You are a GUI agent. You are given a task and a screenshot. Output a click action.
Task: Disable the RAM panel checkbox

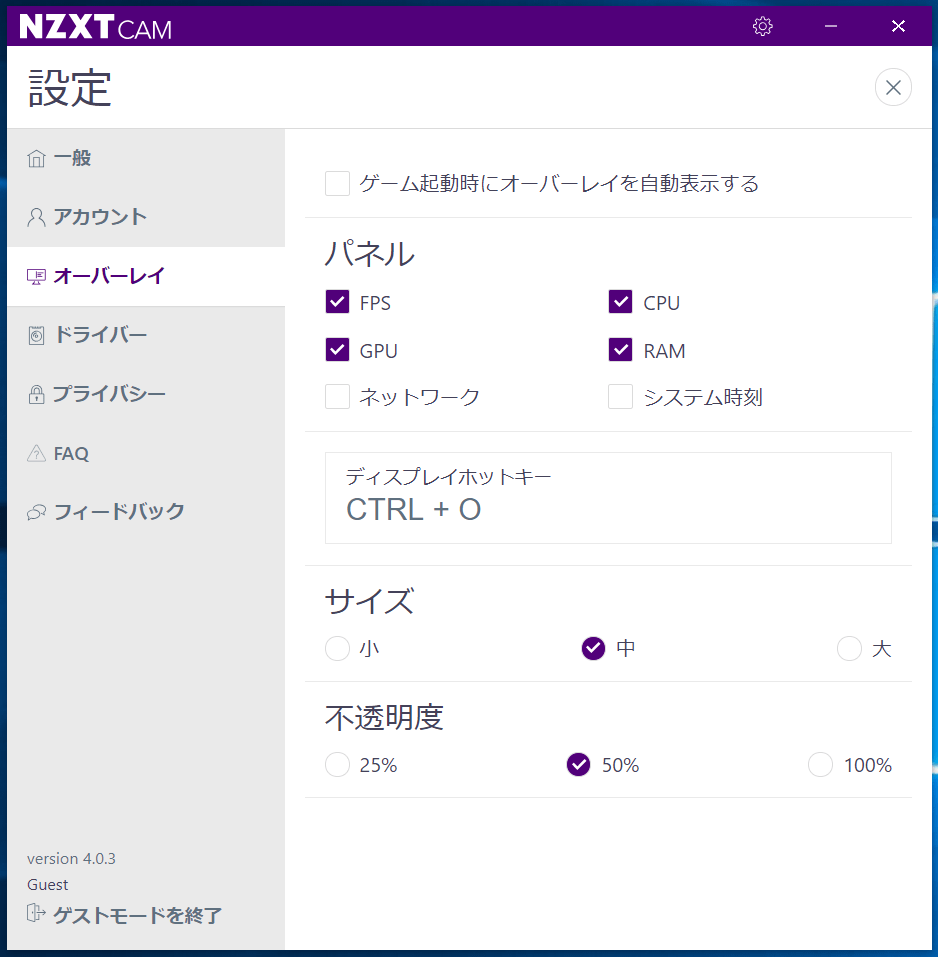tap(620, 350)
